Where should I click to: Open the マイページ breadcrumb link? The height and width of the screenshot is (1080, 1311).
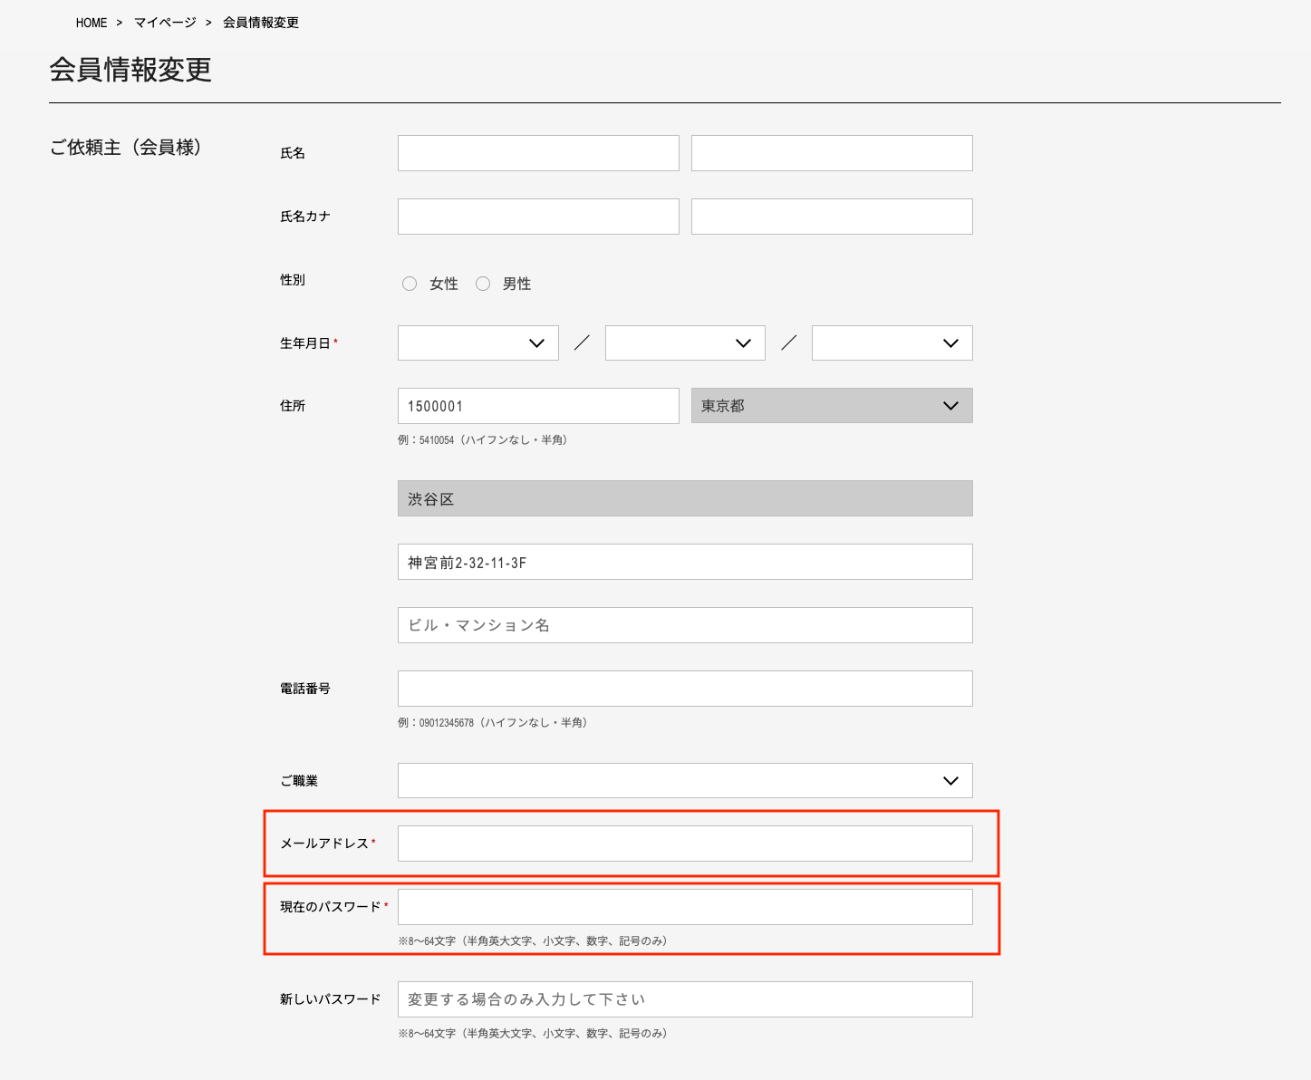pyautogui.click(x=165, y=23)
